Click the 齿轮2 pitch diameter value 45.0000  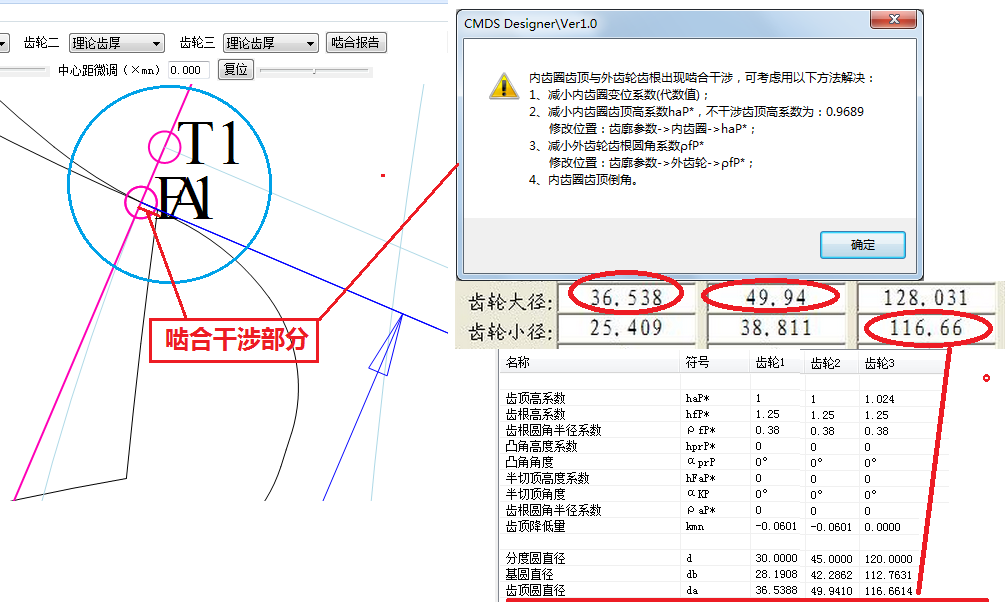click(x=831, y=559)
